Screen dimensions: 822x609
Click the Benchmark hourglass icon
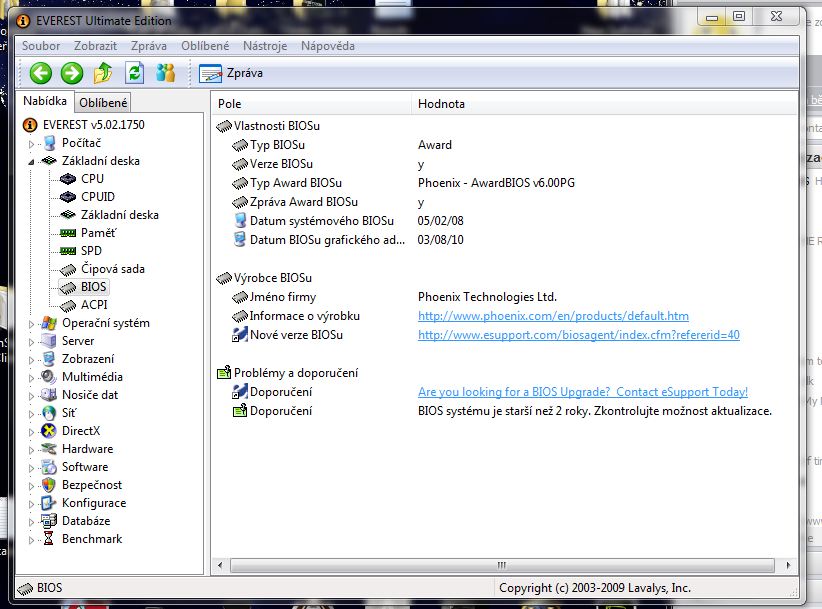coord(49,539)
